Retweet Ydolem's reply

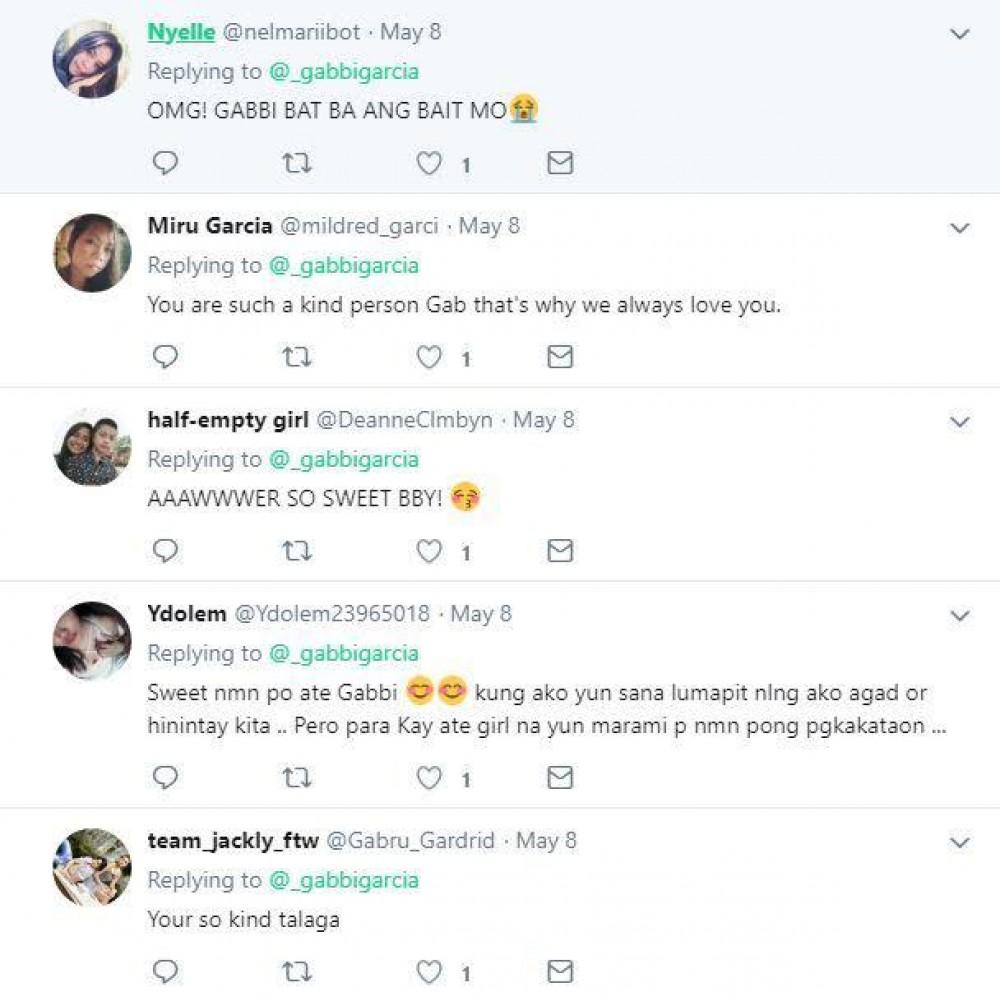(x=297, y=777)
